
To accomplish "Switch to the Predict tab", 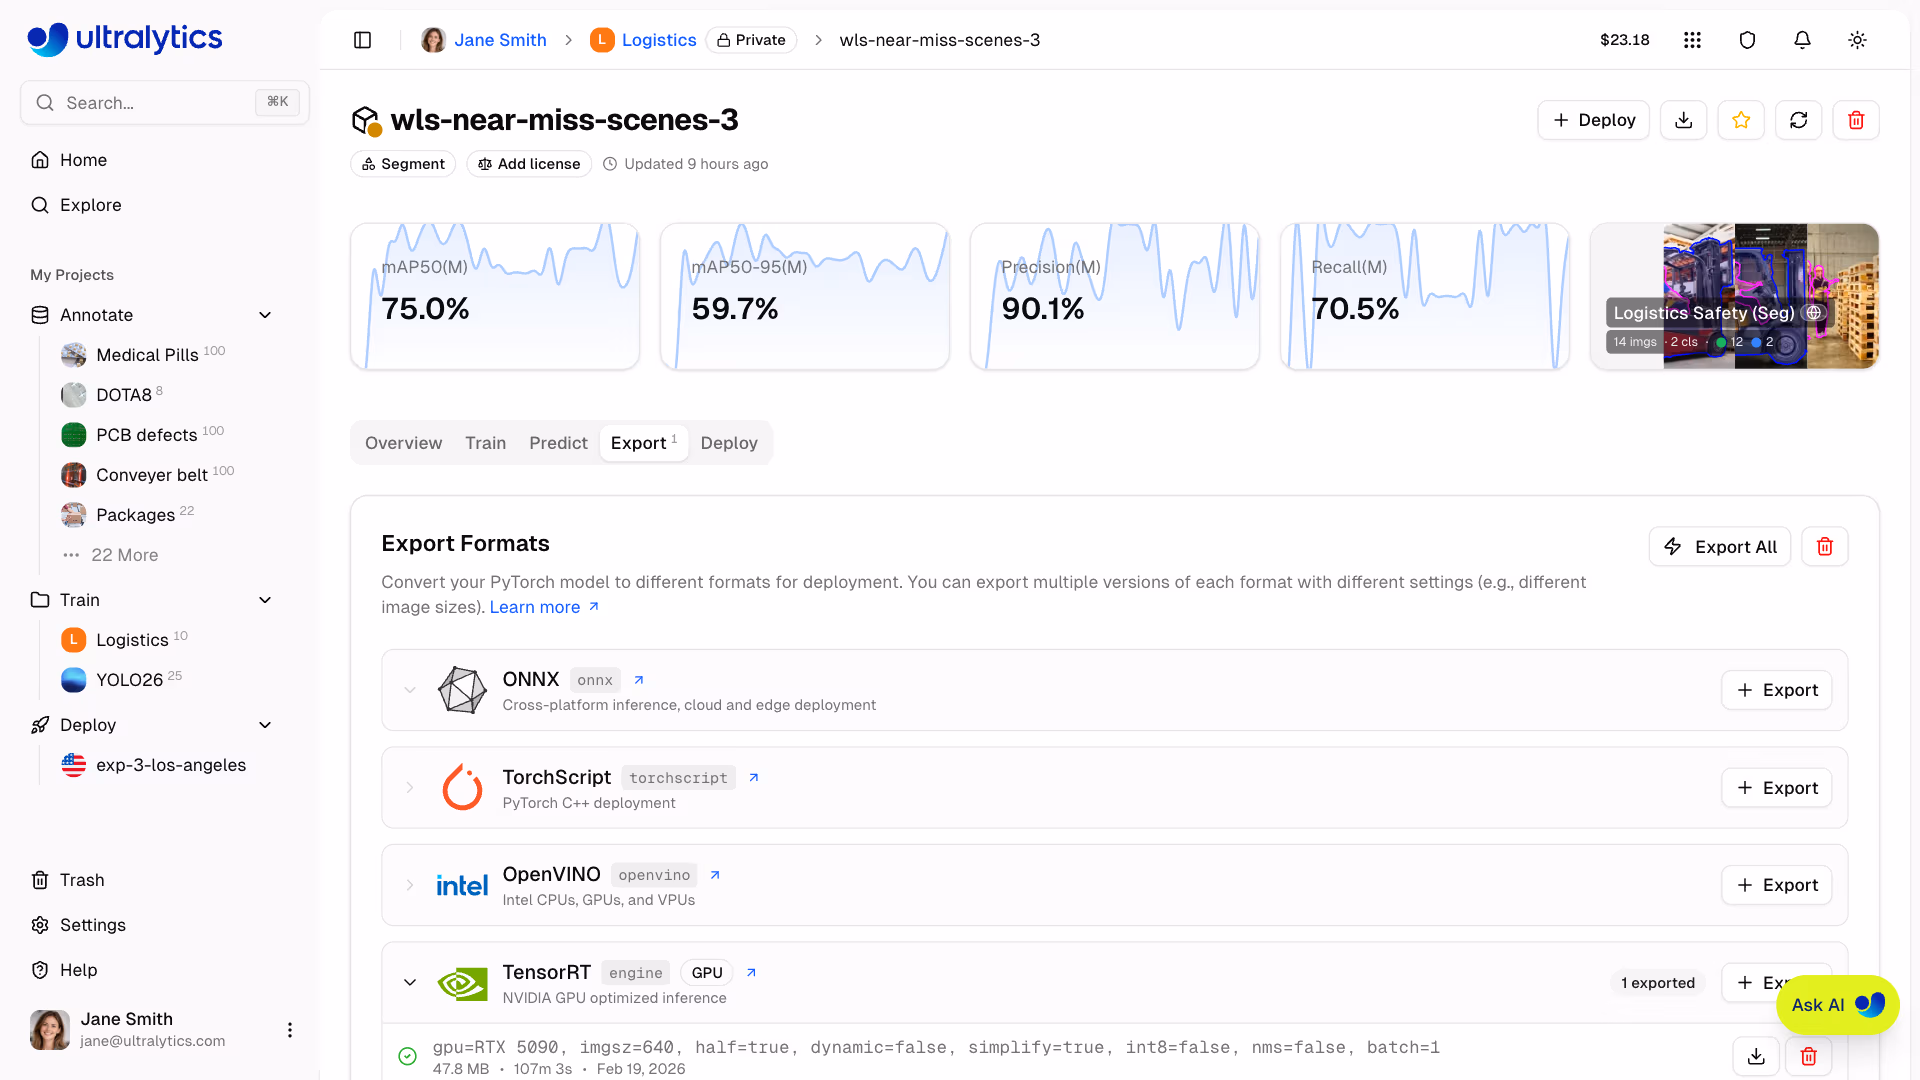I will click(558, 443).
